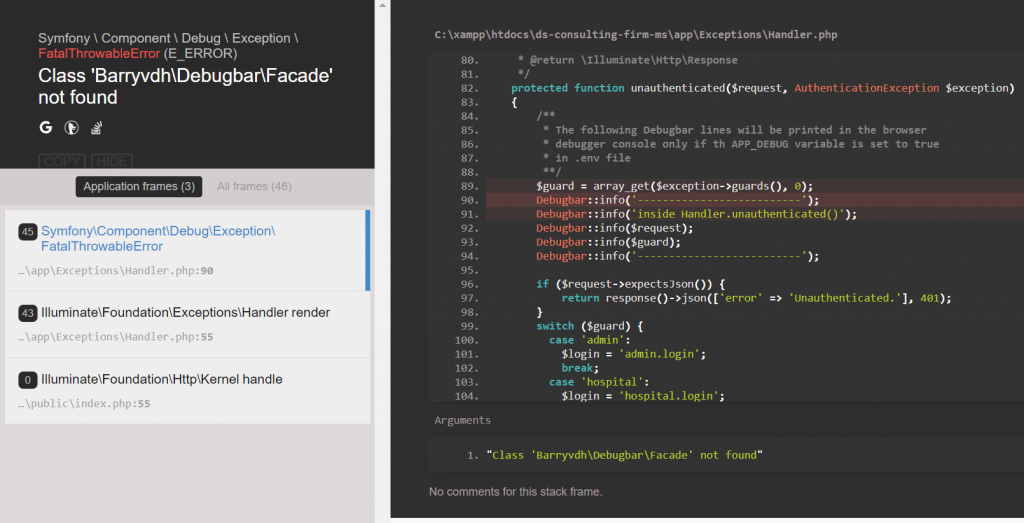Search the error on DuckDuckGo

[x=72, y=128]
